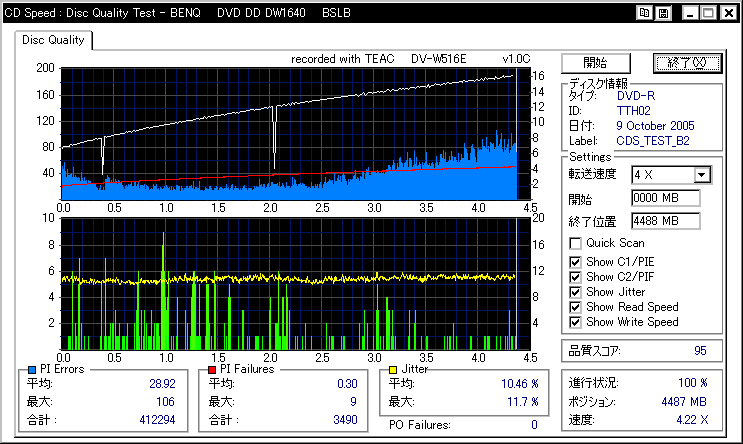Click the quality score value 95
The image size is (743, 444).
pos(700,351)
